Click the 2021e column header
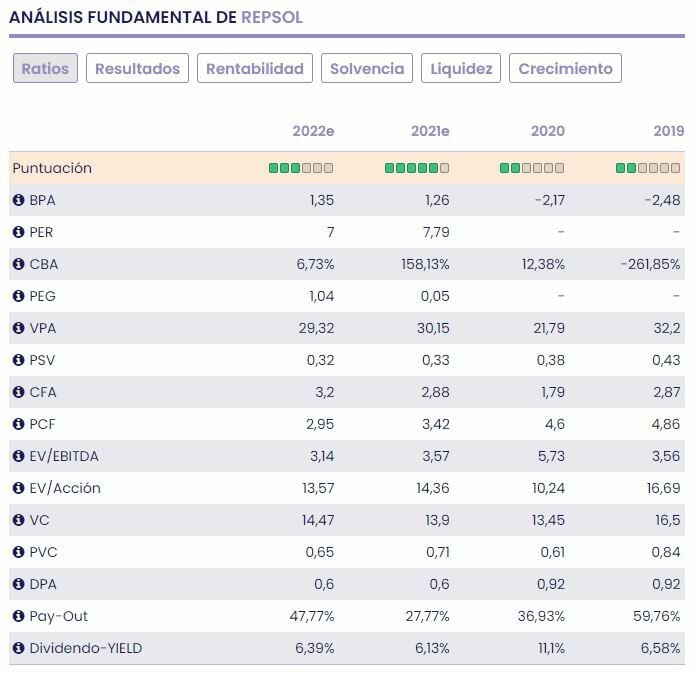Viewport: 699px width, 677px height. tap(430, 131)
